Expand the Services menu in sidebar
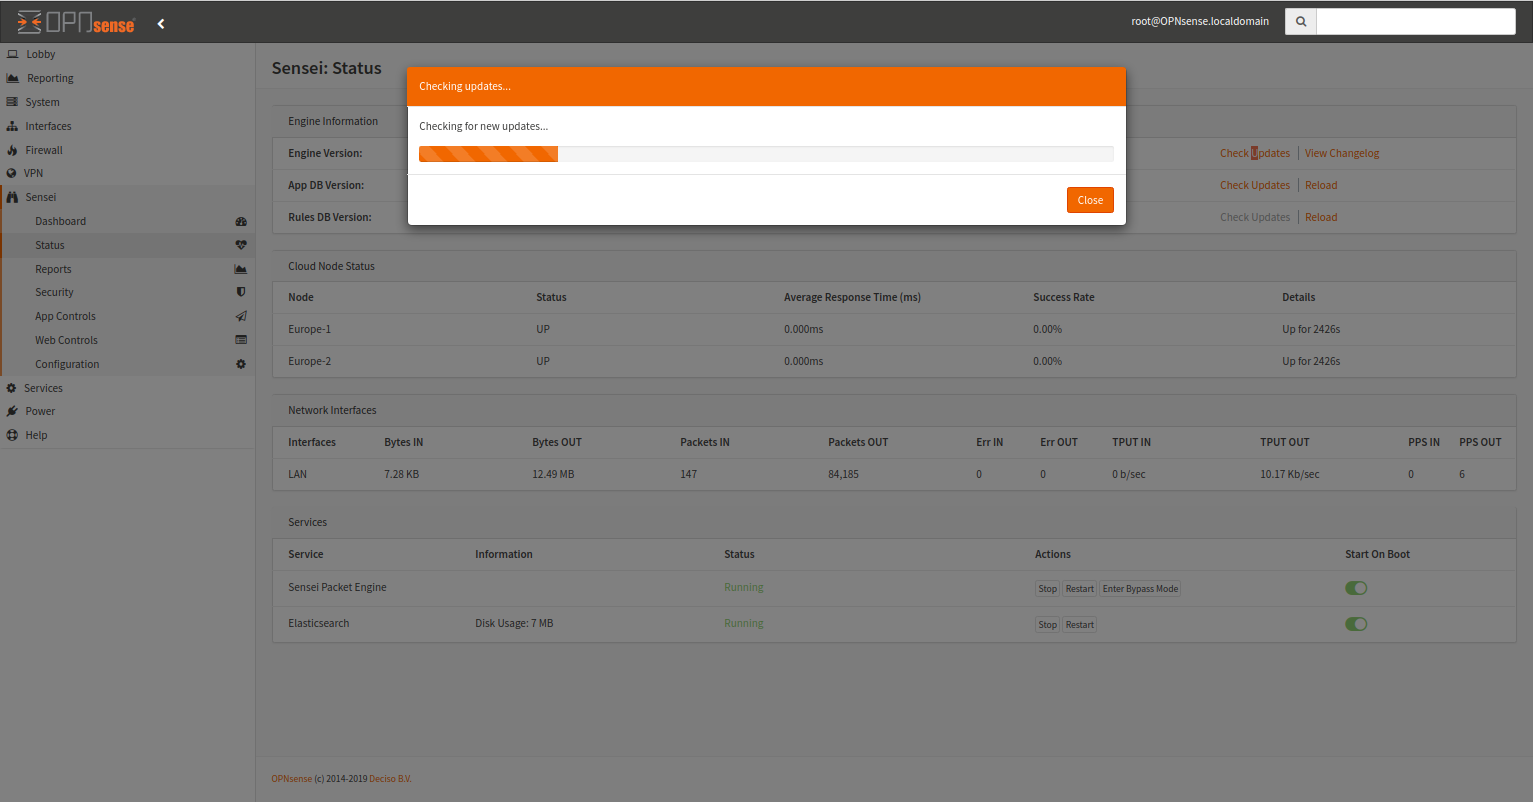1533x802 pixels. [43, 388]
